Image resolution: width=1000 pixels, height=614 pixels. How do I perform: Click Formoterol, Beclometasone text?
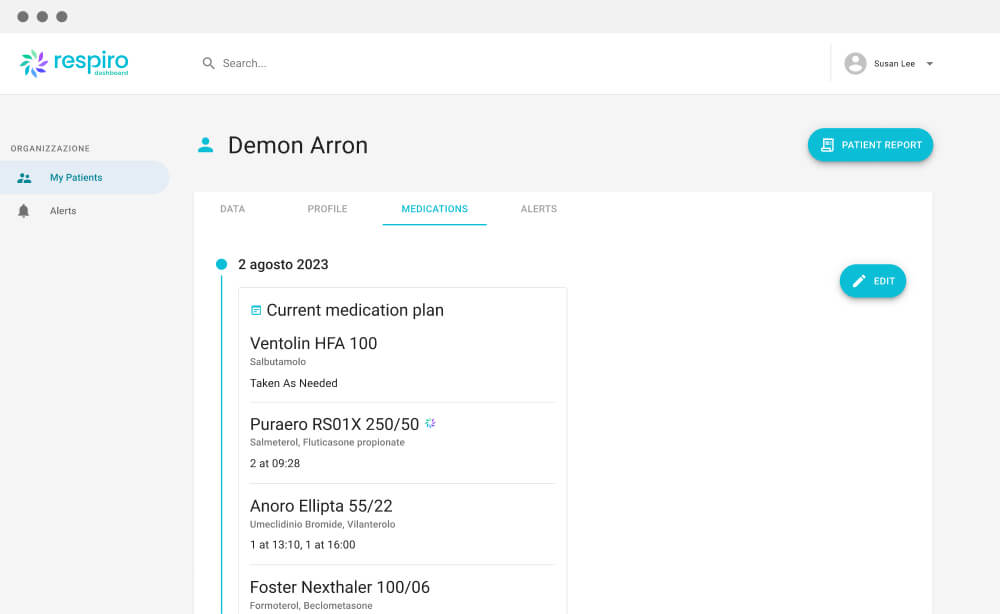tap(311, 606)
